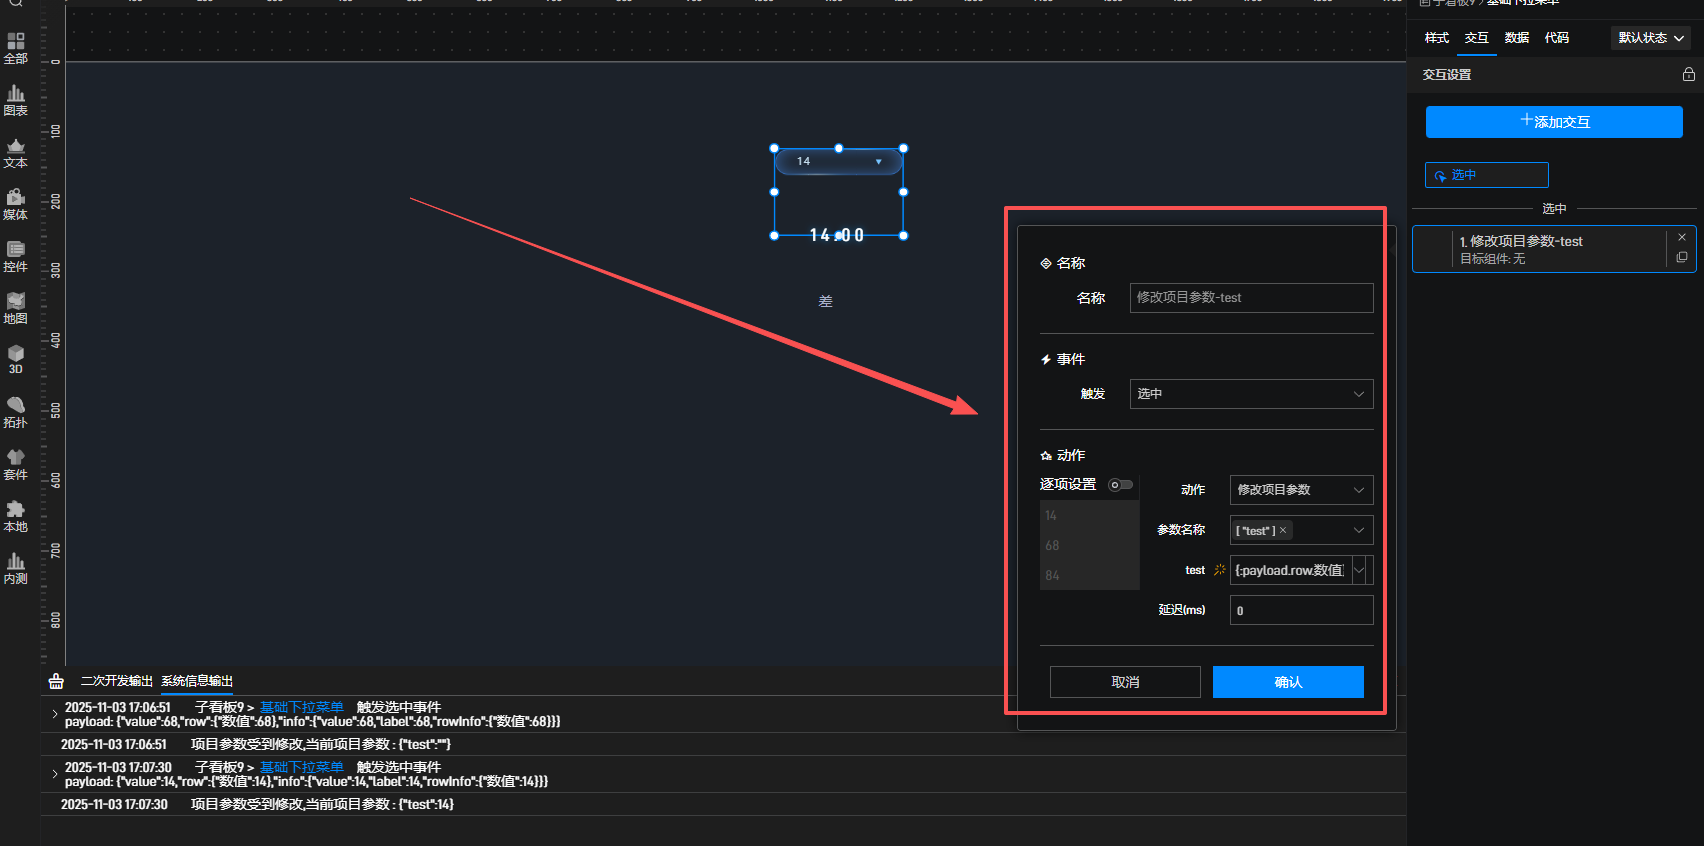Copy the 修改项目参数-test interaction item
This screenshot has height=846, width=1704.
click(1681, 258)
